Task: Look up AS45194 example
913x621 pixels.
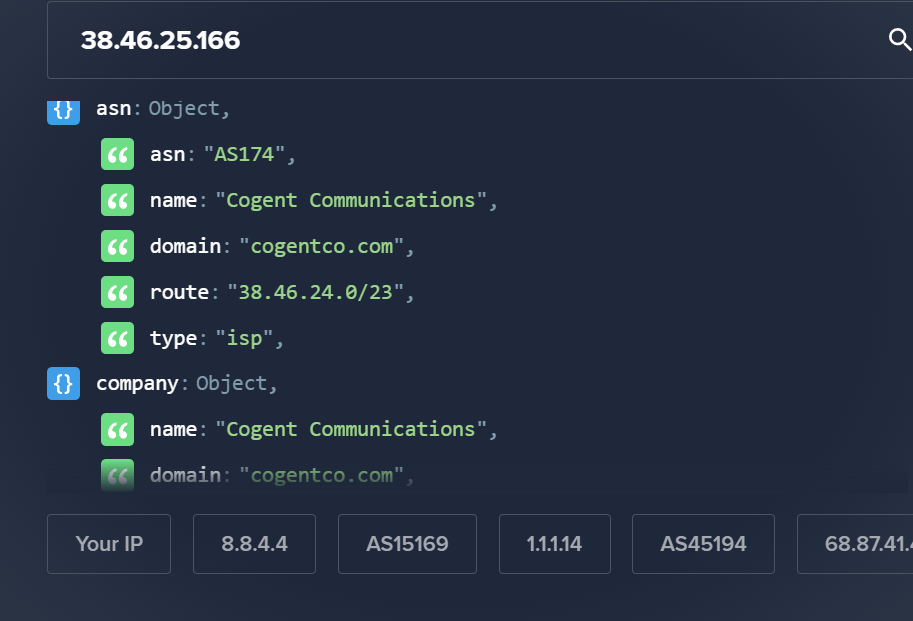Action: [703, 544]
